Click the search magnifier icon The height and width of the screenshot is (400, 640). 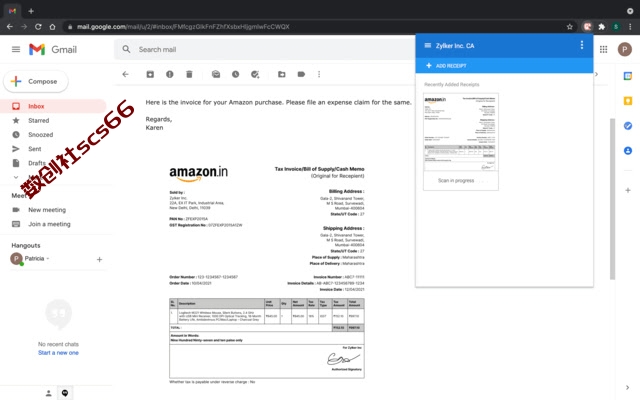tap(127, 49)
